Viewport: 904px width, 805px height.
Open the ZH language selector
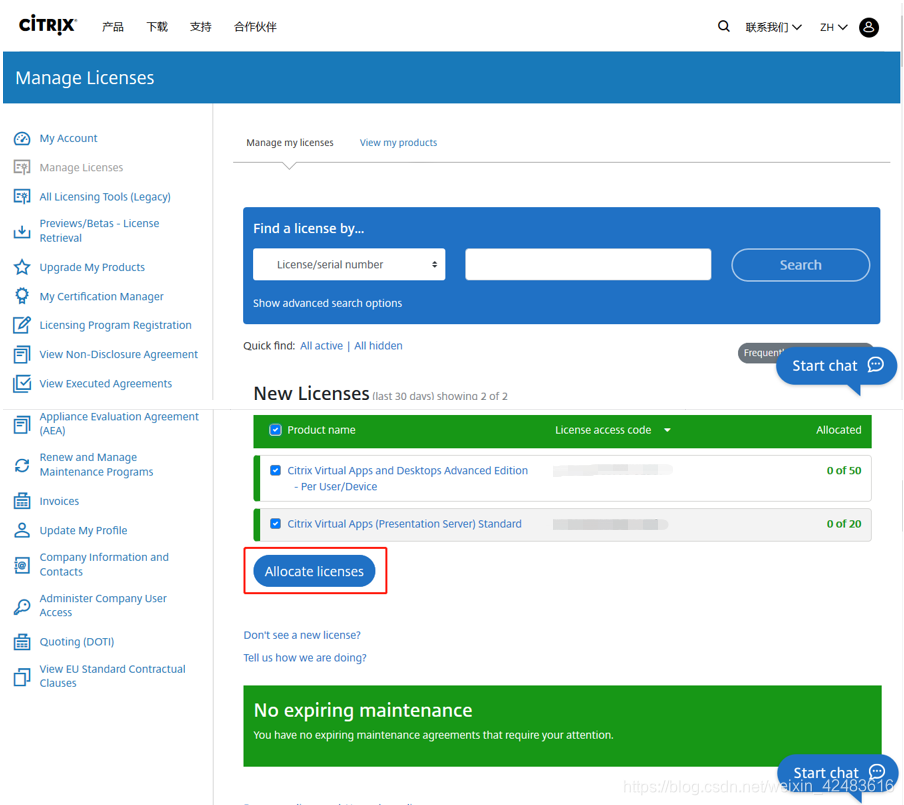click(834, 27)
